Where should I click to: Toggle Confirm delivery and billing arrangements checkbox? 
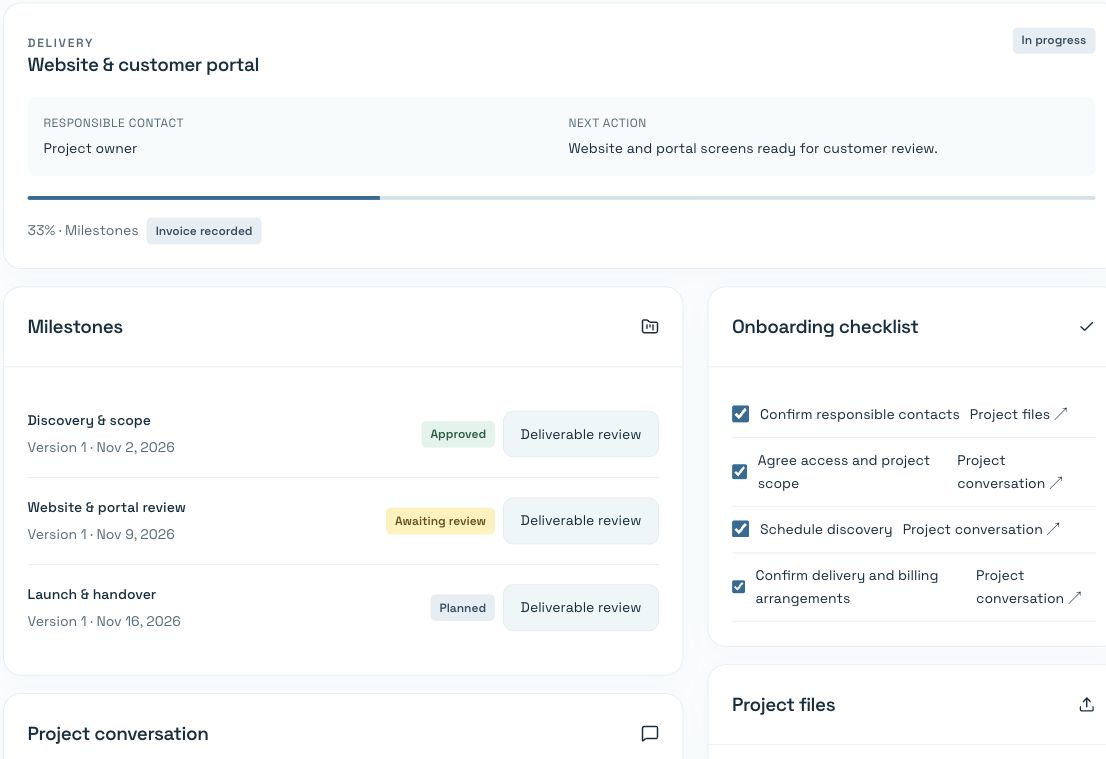pyautogui.click(x=739, y=586)
